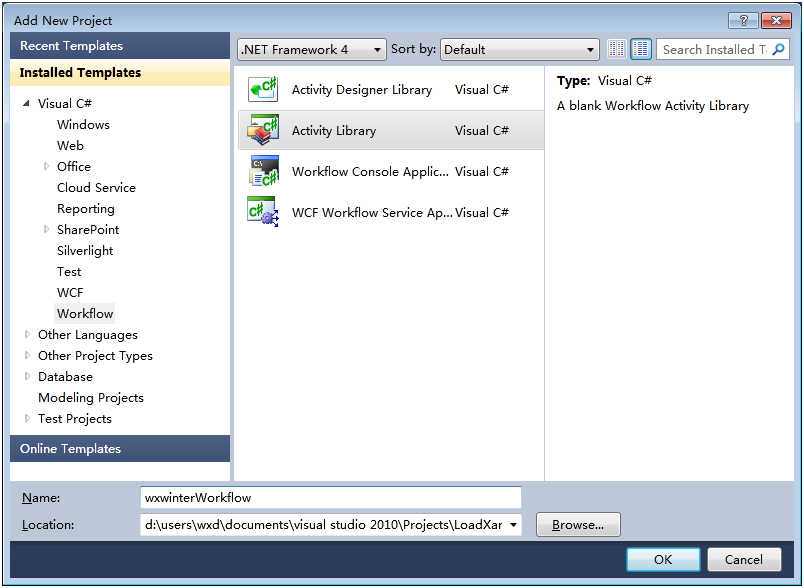The image size is (804, 588).
Task: Click Browse to choose a location
Action: [x=578, y=525]
